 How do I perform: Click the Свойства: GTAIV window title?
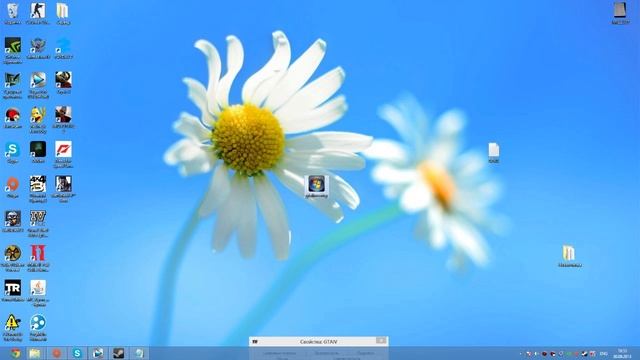click(x=318, y=342)
